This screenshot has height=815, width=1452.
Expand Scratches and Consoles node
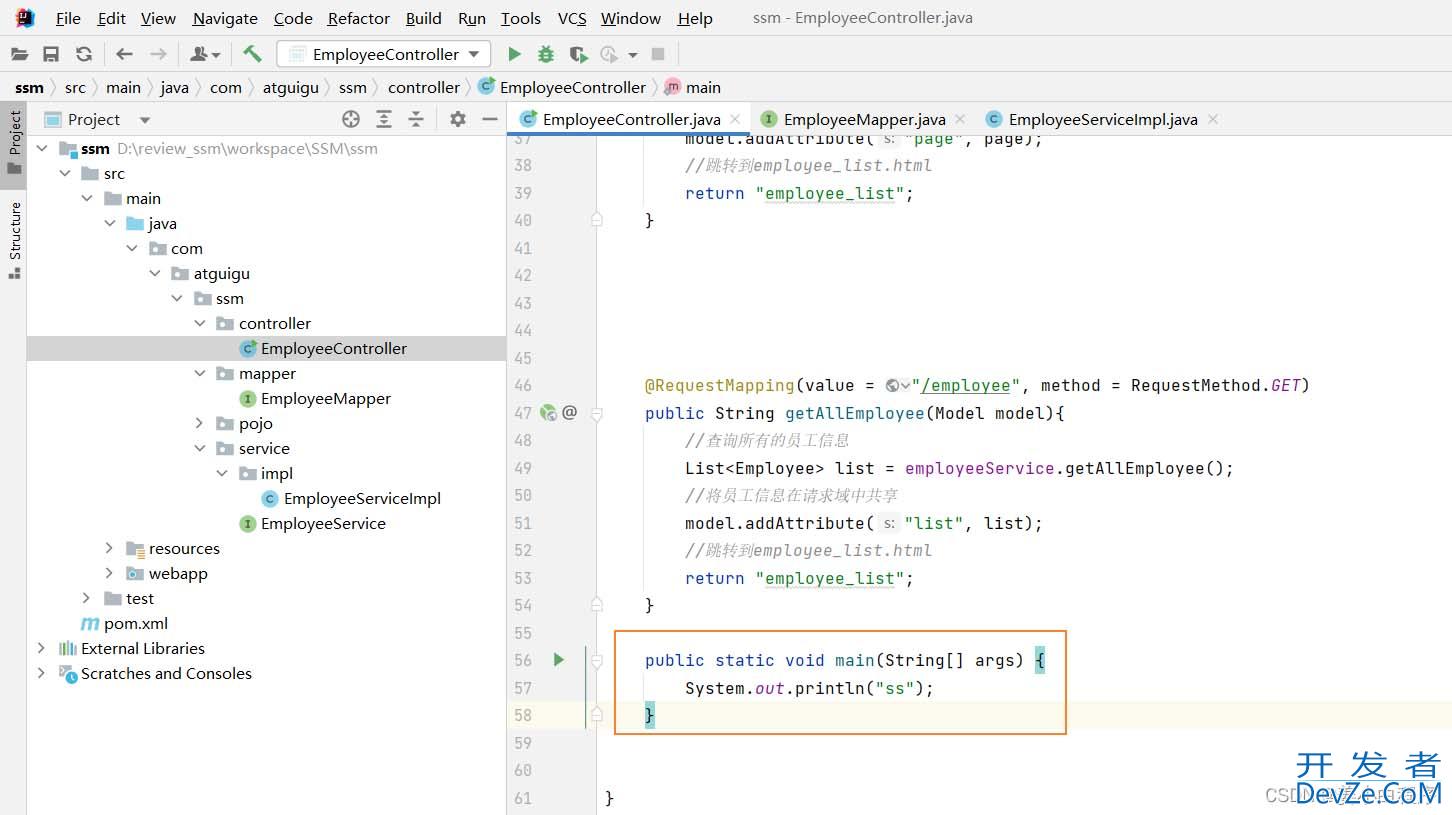click(42, 673)
